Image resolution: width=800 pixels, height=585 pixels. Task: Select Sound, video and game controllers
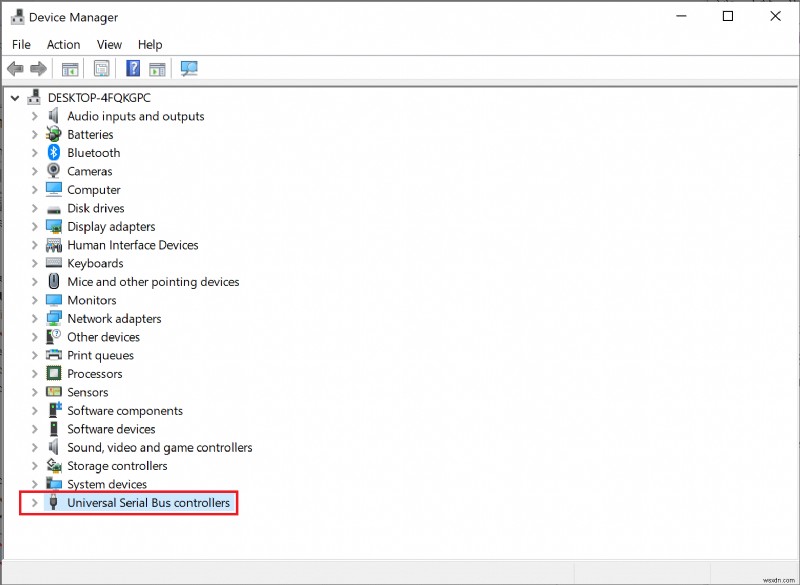point(160,447)
